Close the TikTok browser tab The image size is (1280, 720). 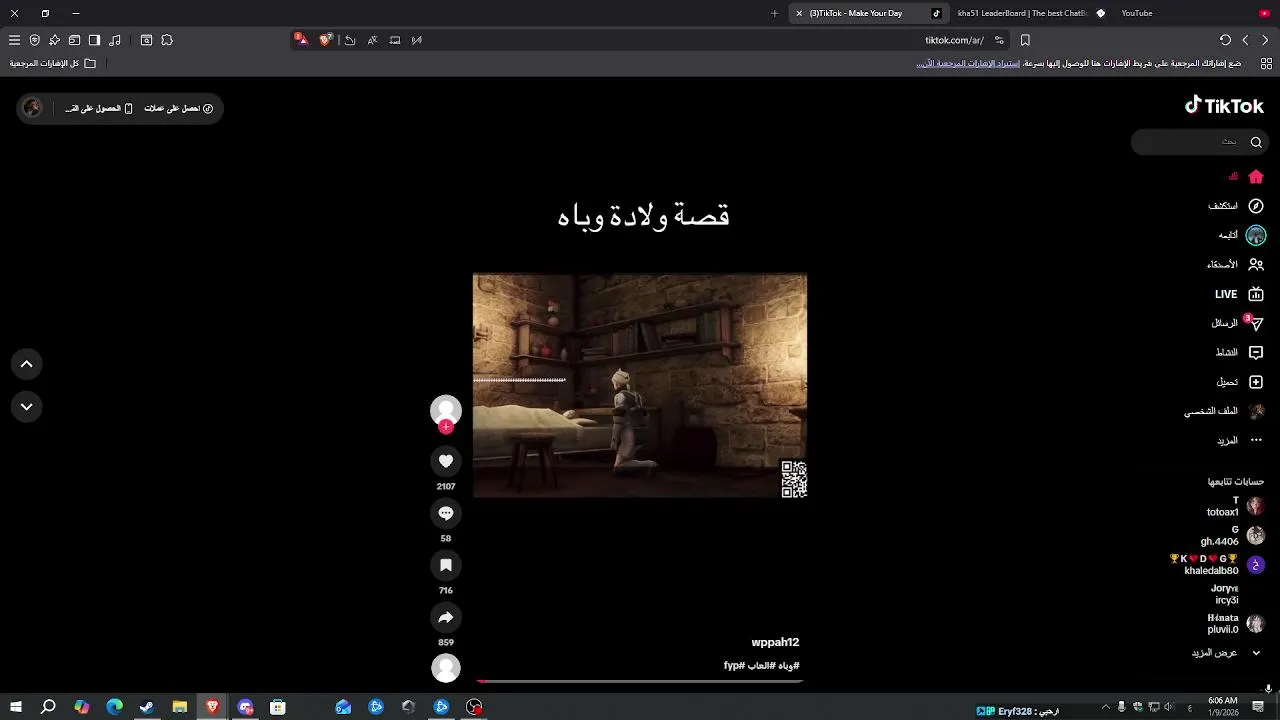click(x=799, y=13)
